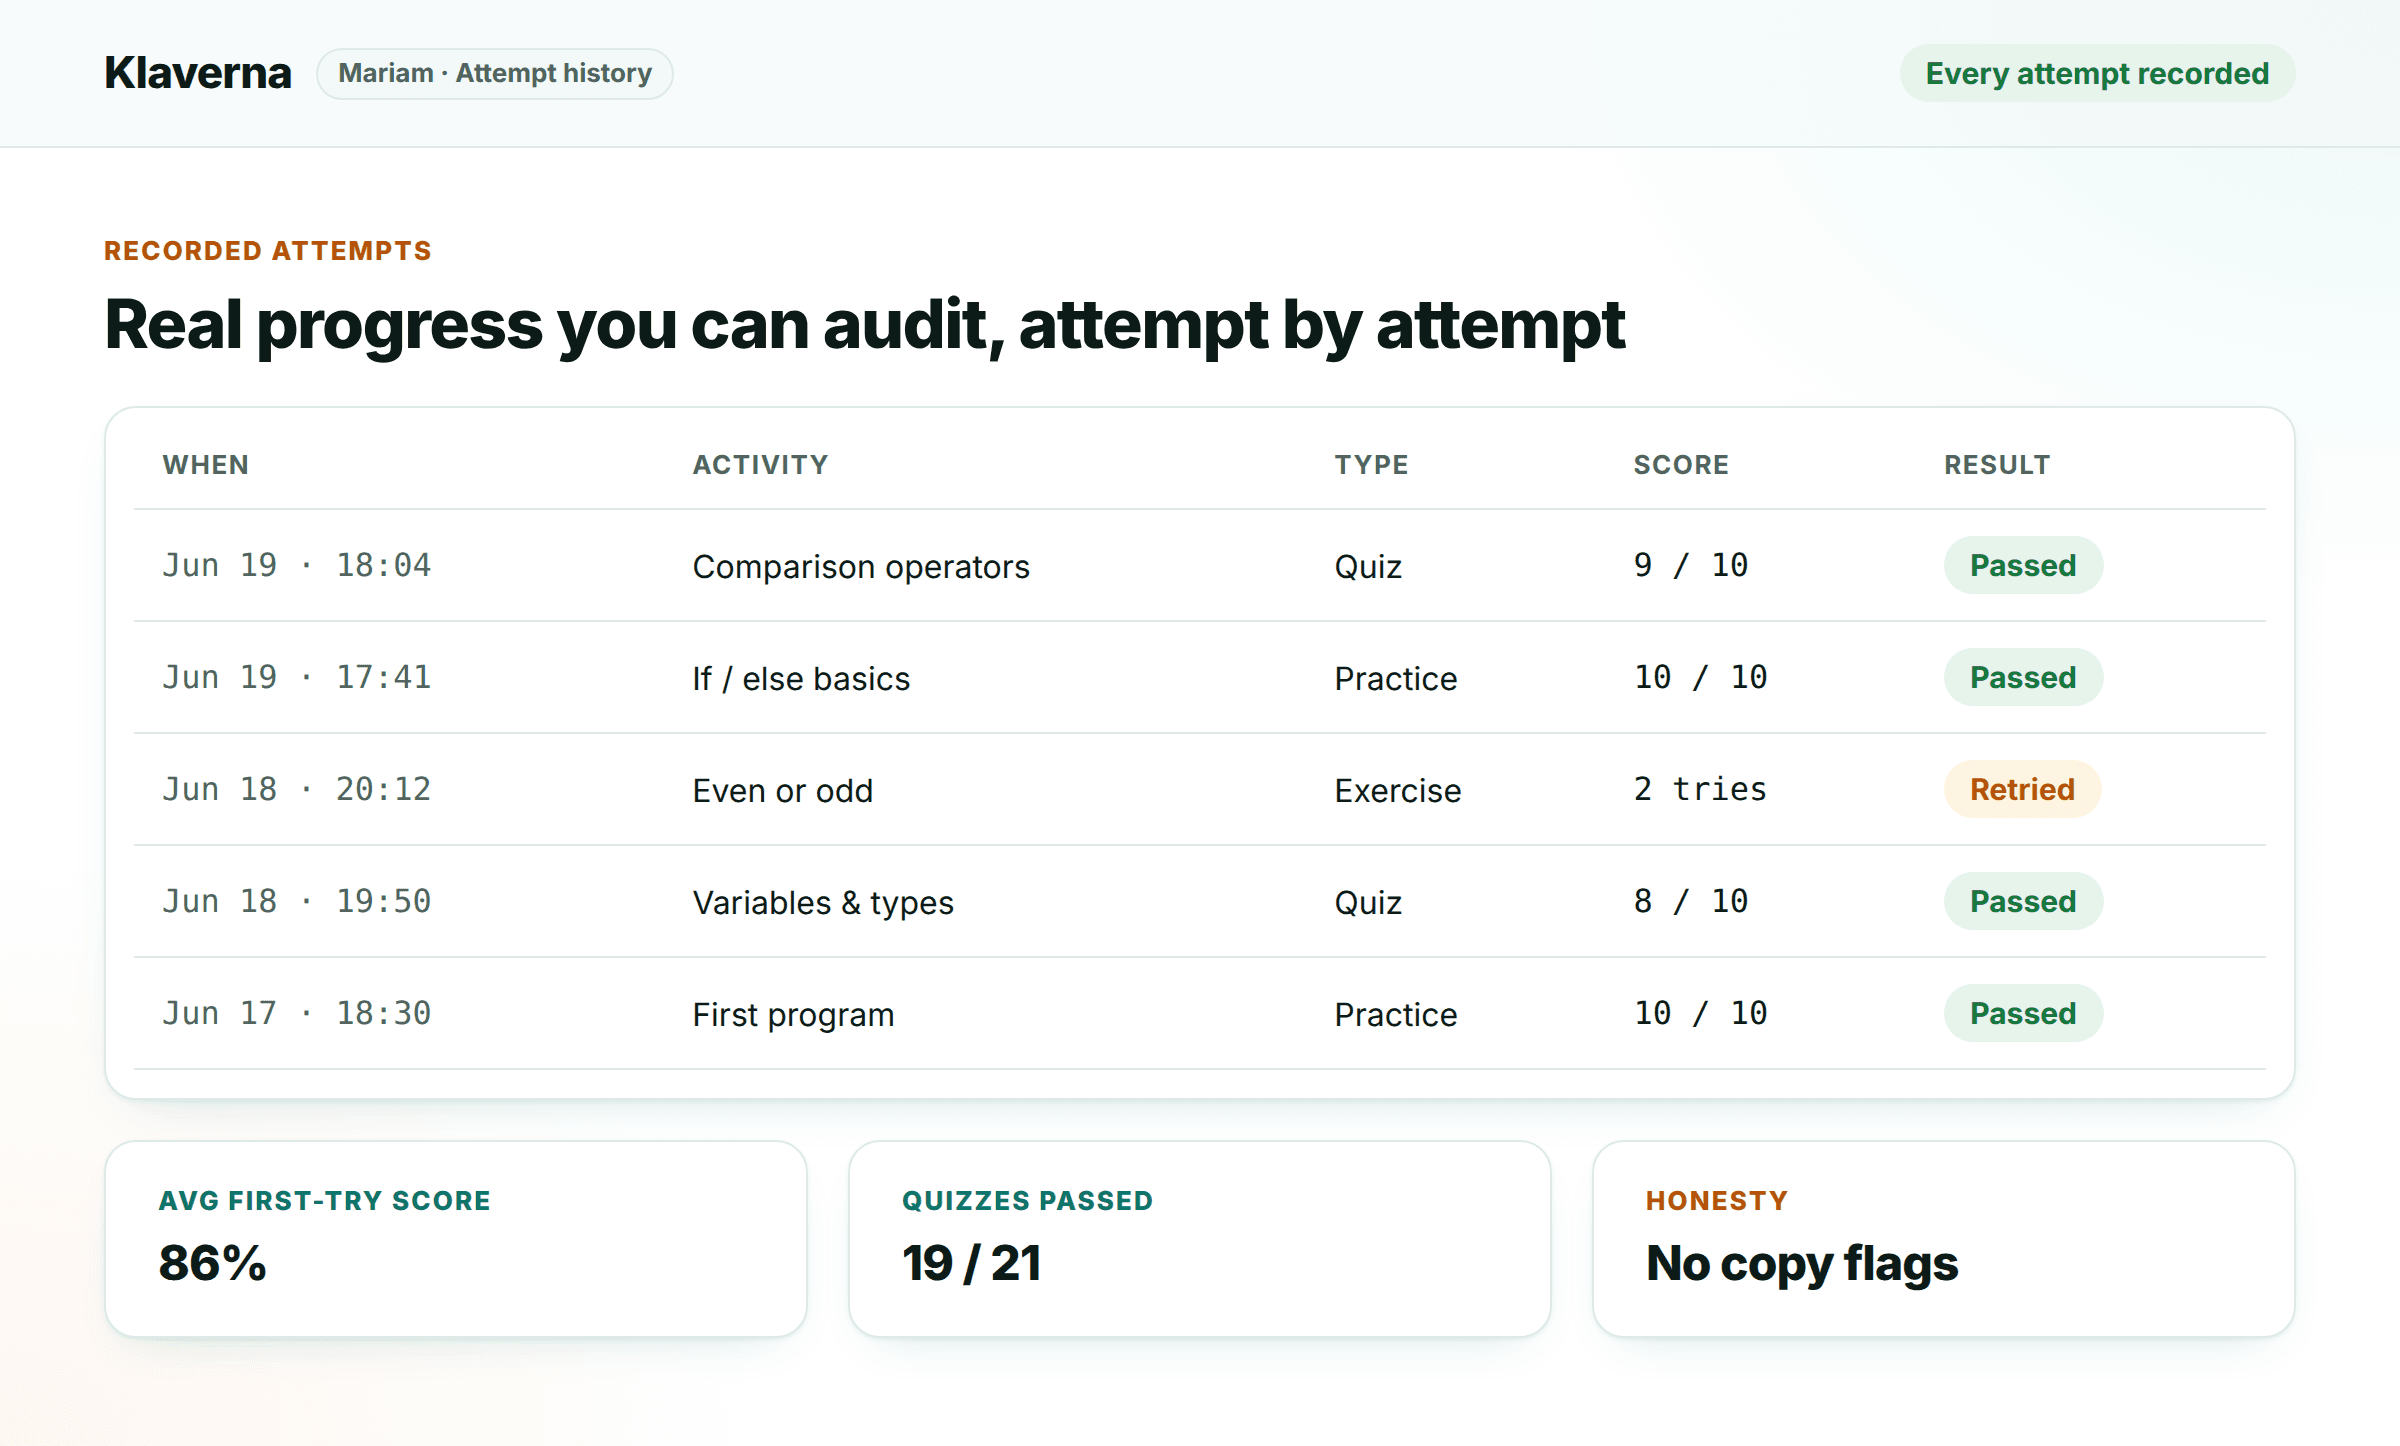
Task: Select the Jun 19 · 18:04 timestamp
Action: click(297, 565)
